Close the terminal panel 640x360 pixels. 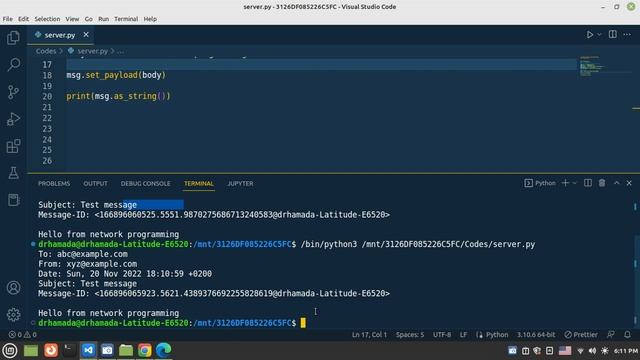point(629,183)
